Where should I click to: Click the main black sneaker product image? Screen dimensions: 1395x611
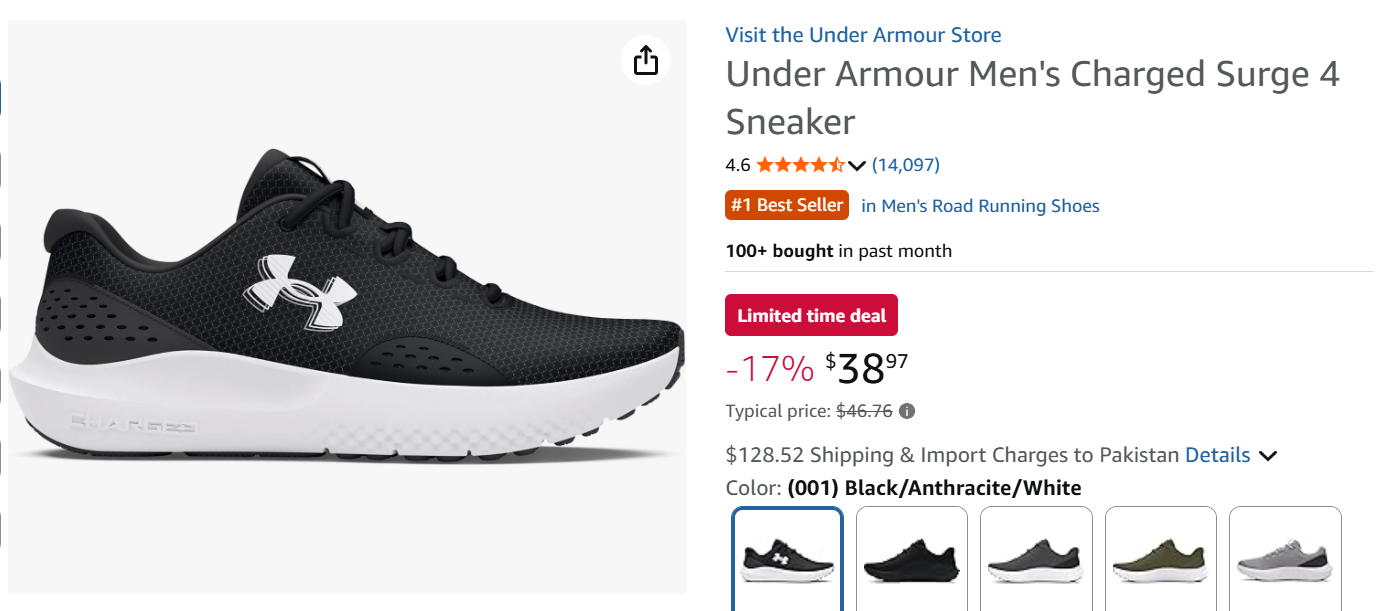click(x=347, y=307)
